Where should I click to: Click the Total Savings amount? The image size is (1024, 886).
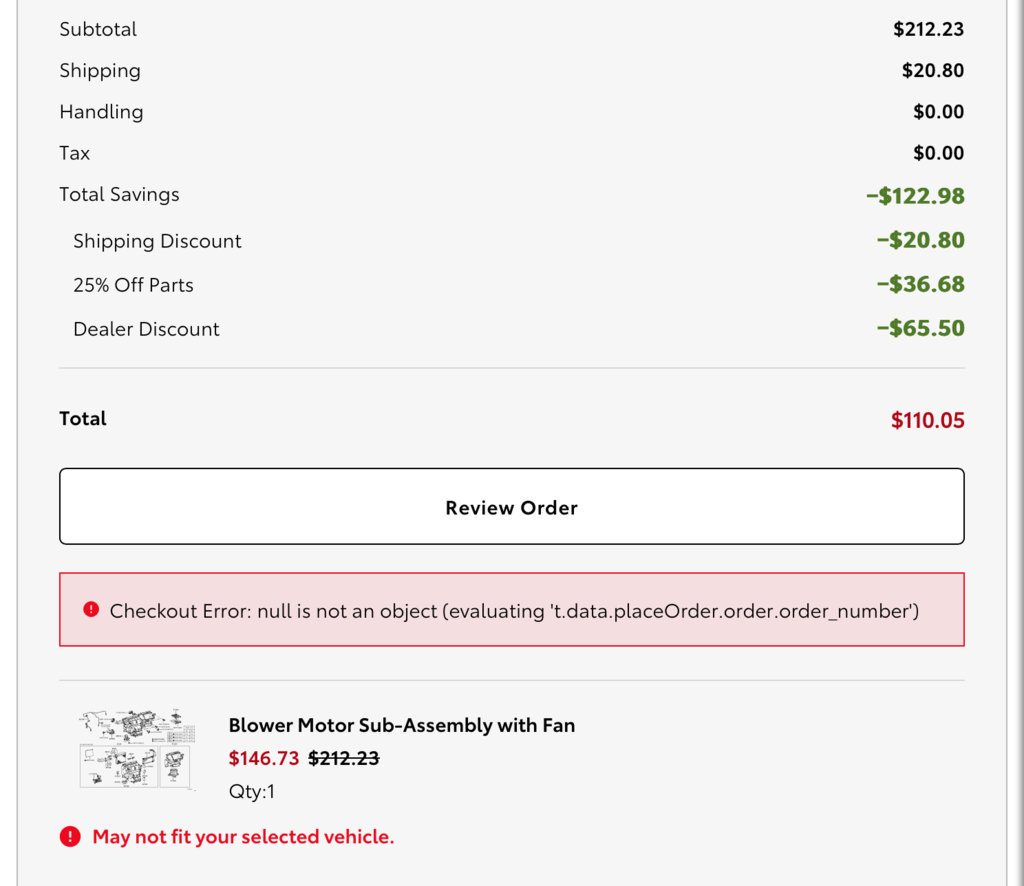click(915, 195)
